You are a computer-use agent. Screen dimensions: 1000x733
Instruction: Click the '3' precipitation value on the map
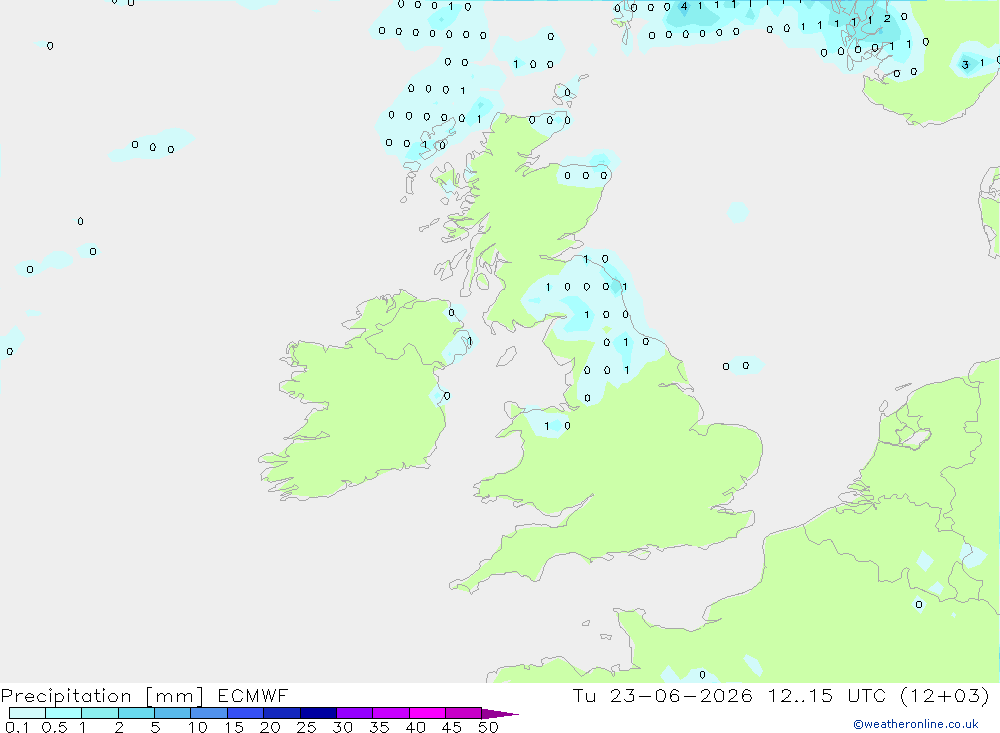click(x=965, y=64)
